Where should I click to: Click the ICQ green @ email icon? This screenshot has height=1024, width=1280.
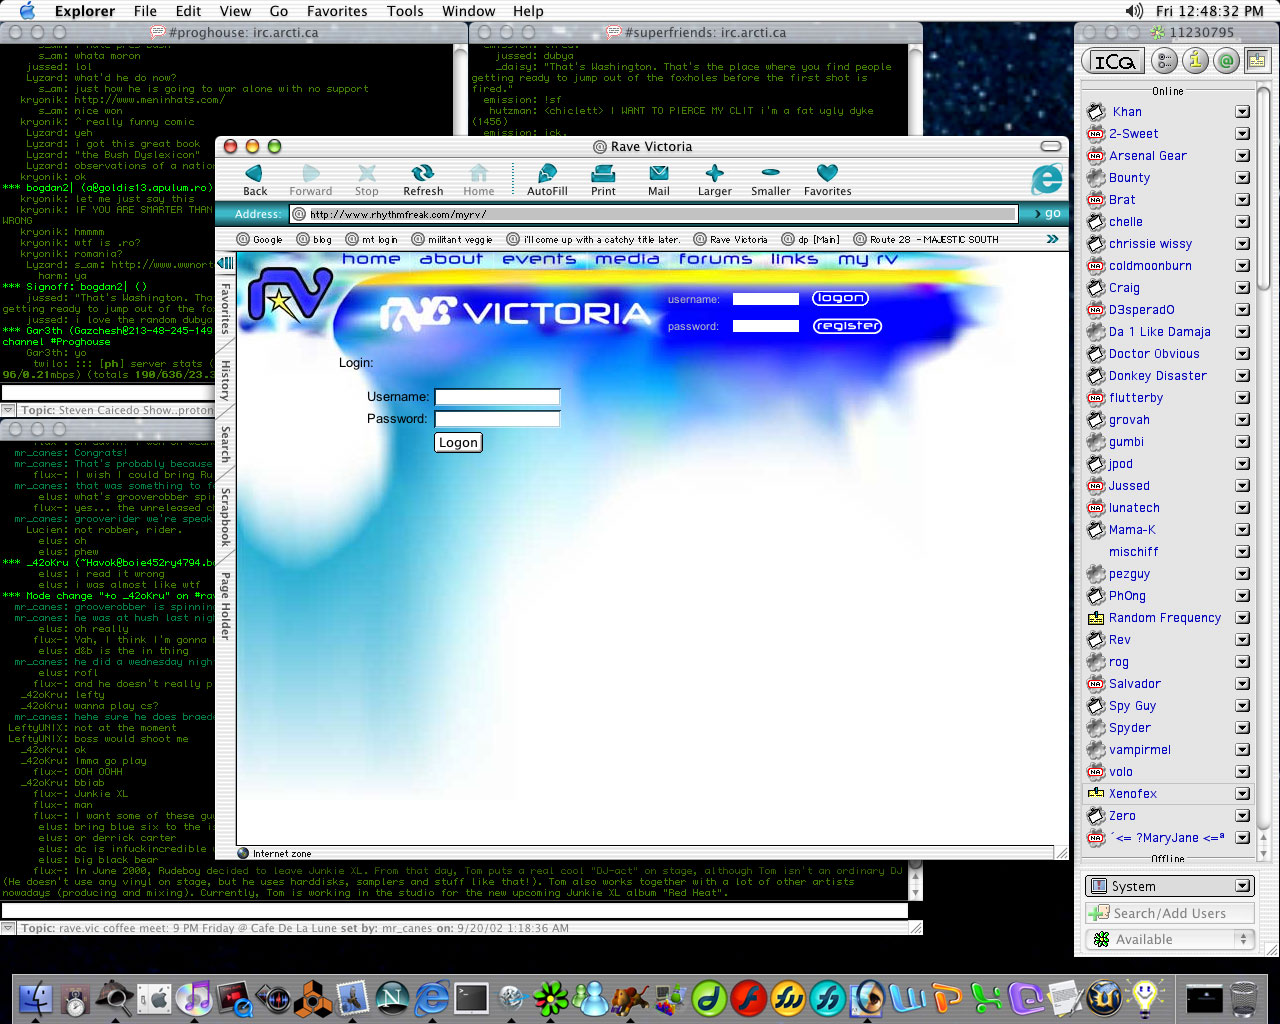pos(1226,61)
